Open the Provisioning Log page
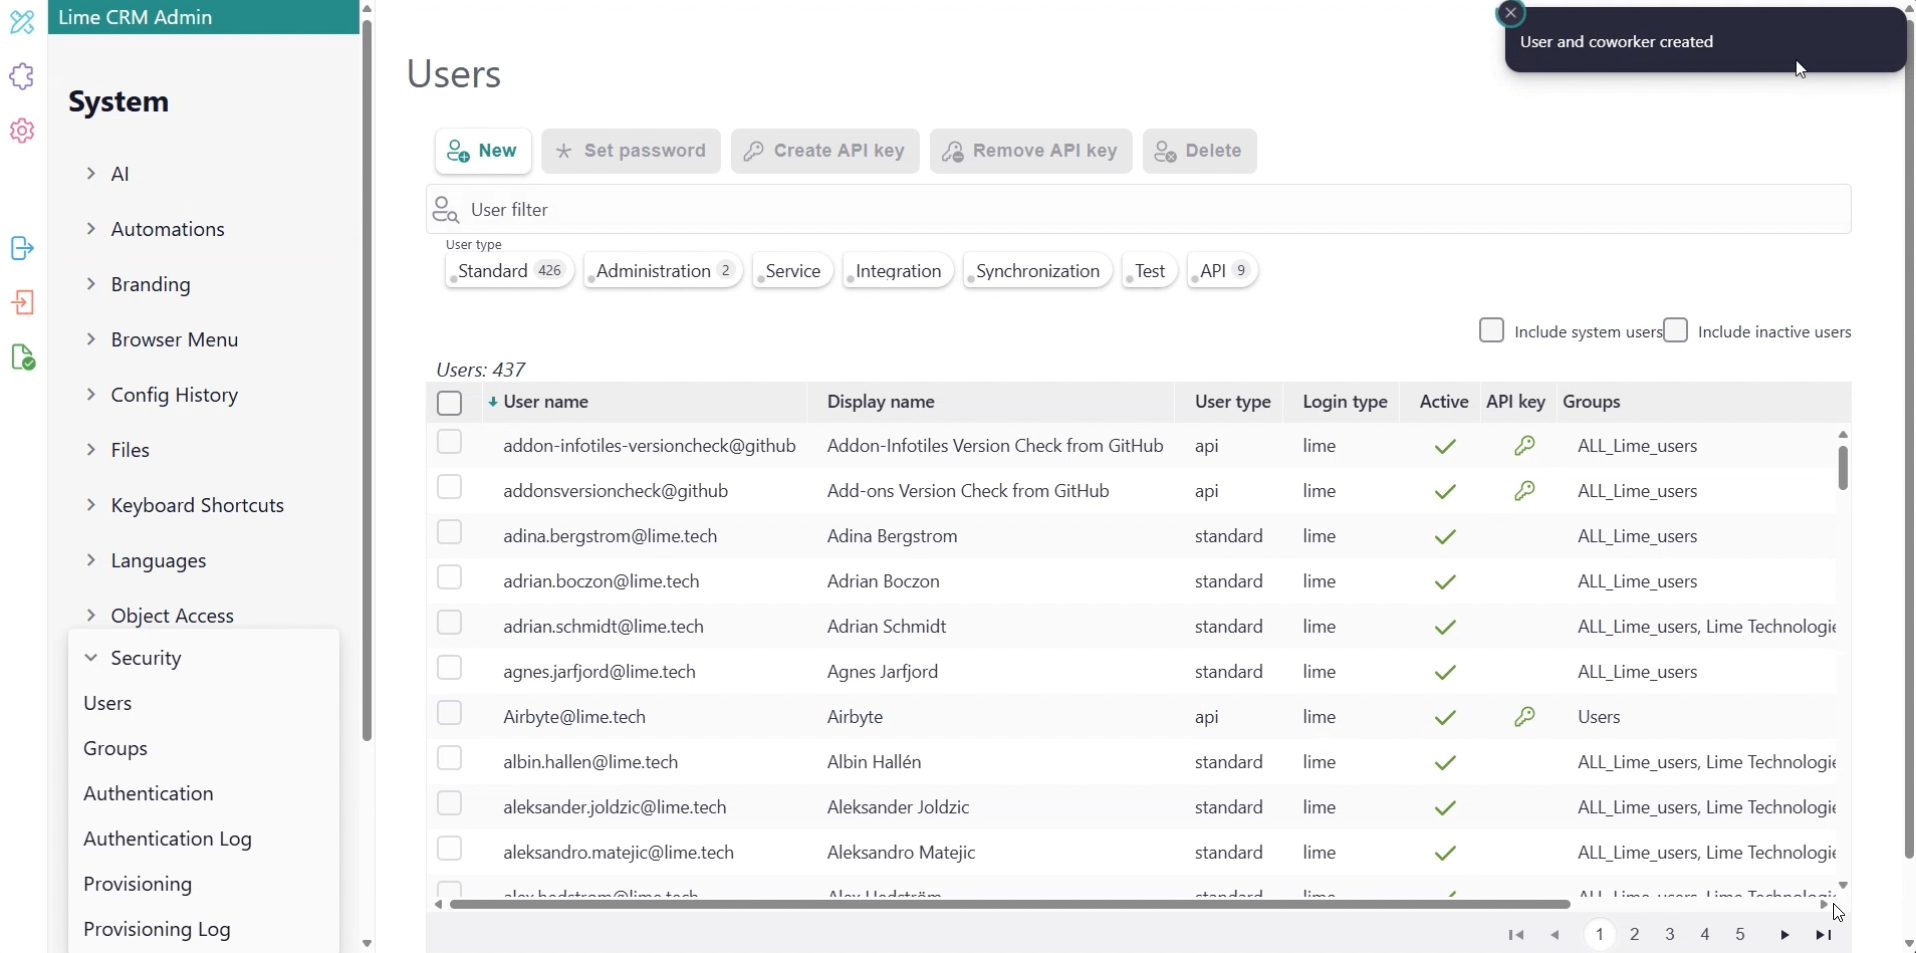The height and width of the screenshot is (953, 1916). click(157, 929)
